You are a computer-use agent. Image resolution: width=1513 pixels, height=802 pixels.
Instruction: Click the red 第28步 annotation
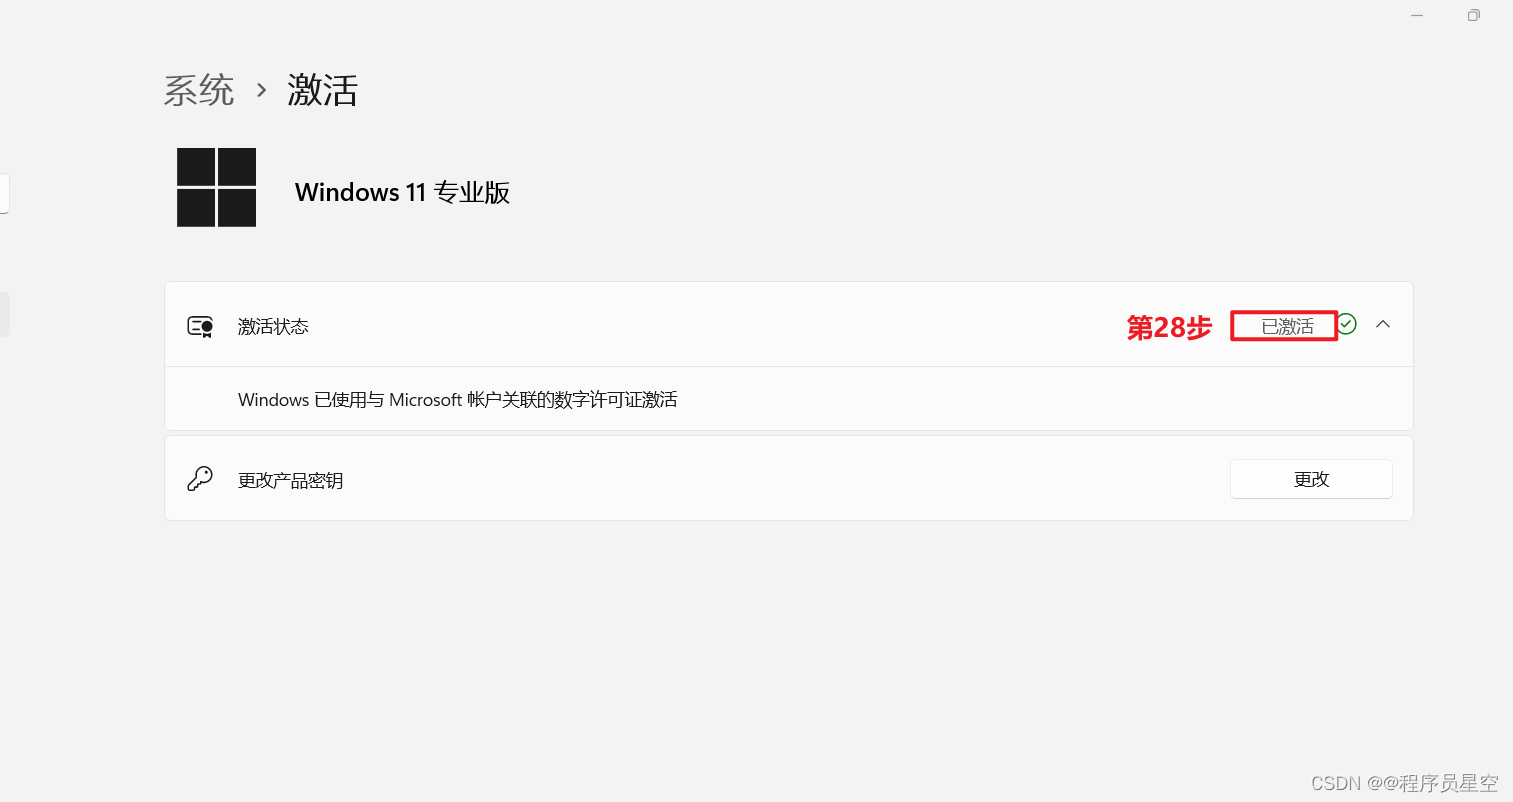1169,327
